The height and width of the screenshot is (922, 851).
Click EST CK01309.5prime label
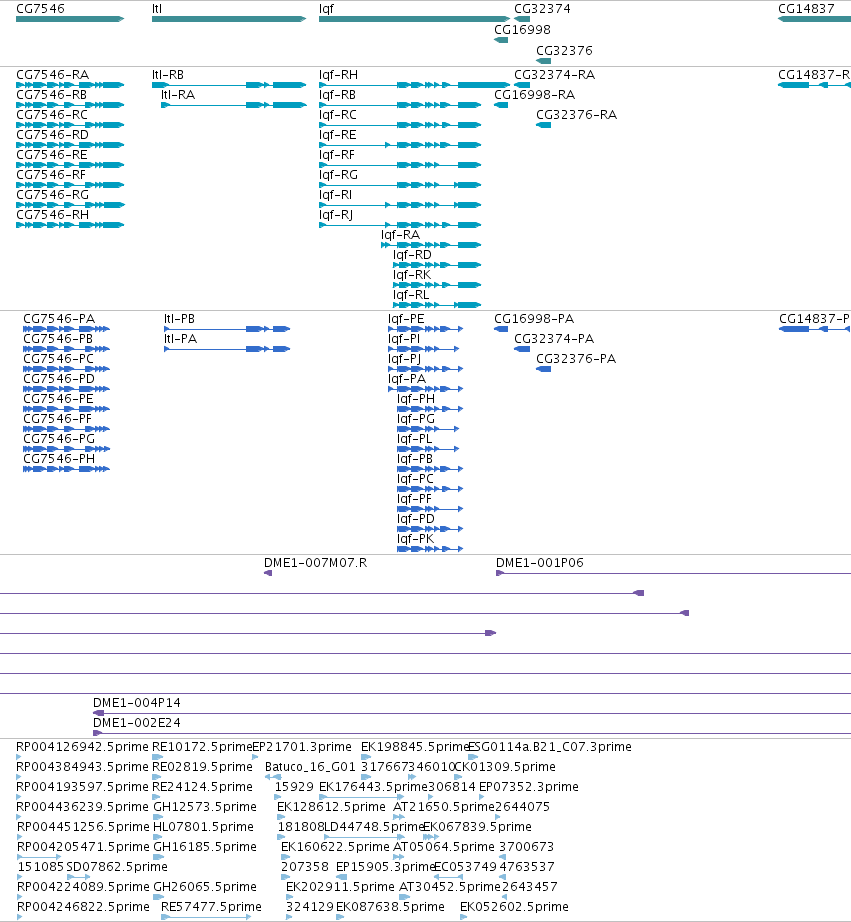pyautogui.click(x=505, y=767)
